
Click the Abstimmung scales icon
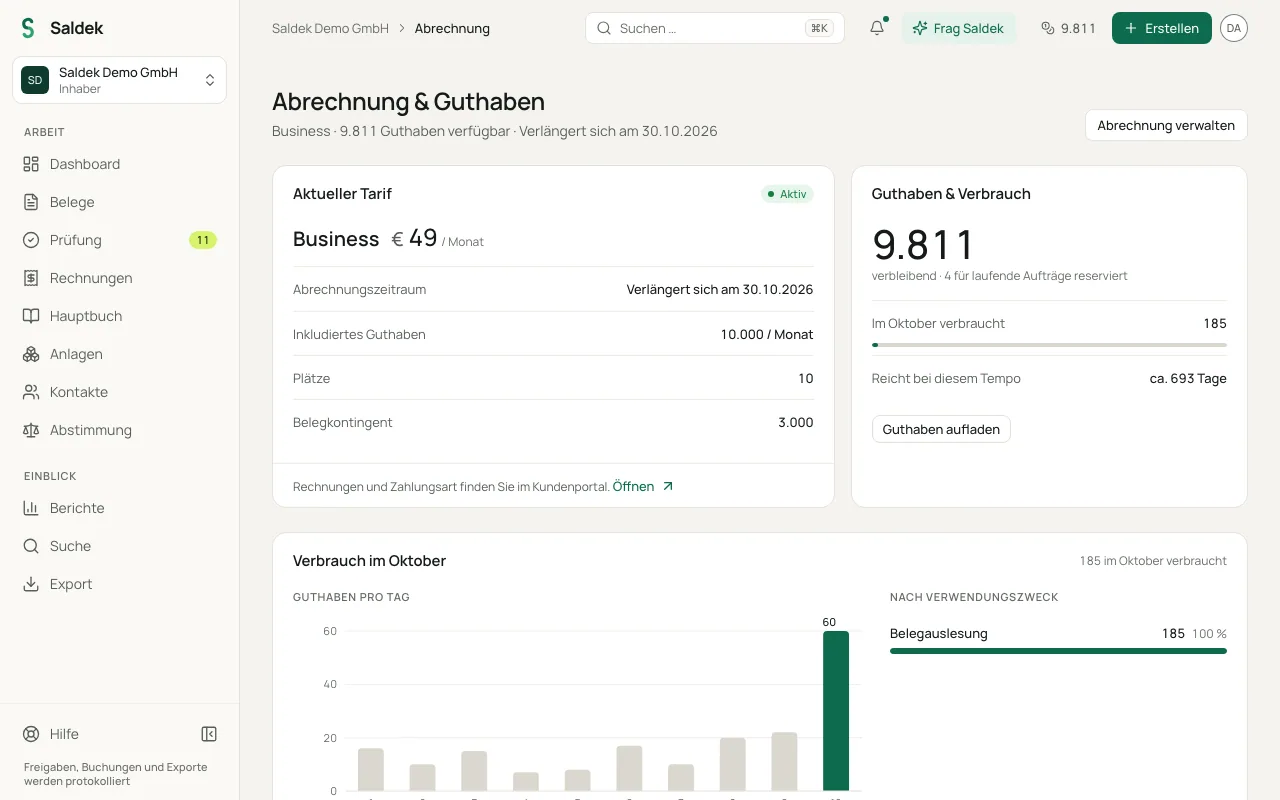click(x=31, y=430)
